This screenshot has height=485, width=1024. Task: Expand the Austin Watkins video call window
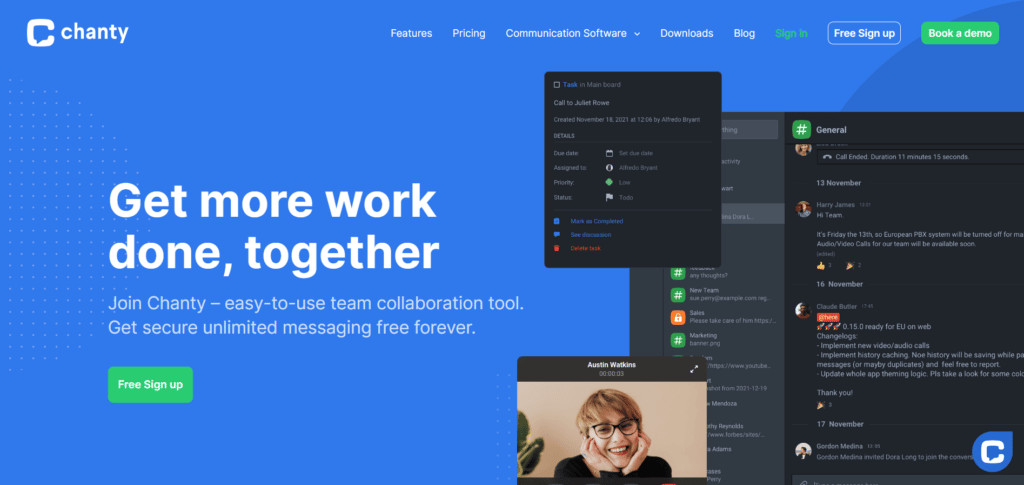(x=694, y=369)
